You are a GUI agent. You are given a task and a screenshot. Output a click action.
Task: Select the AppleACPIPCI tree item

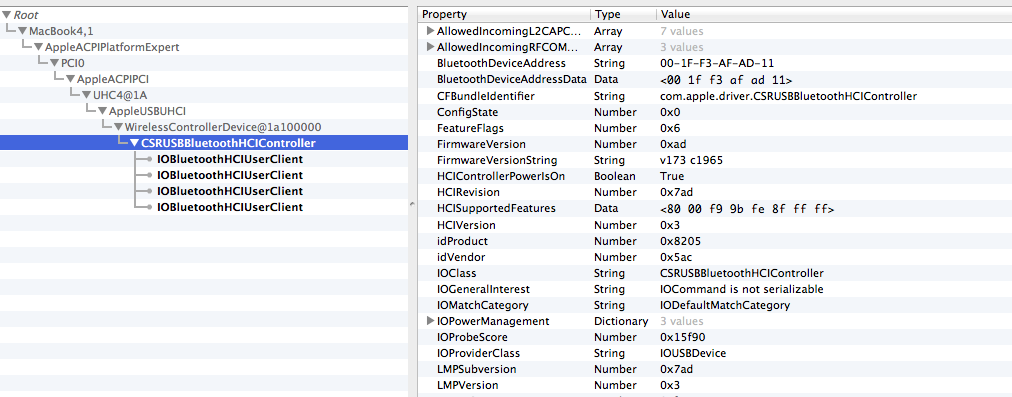[x=113, y=79]
